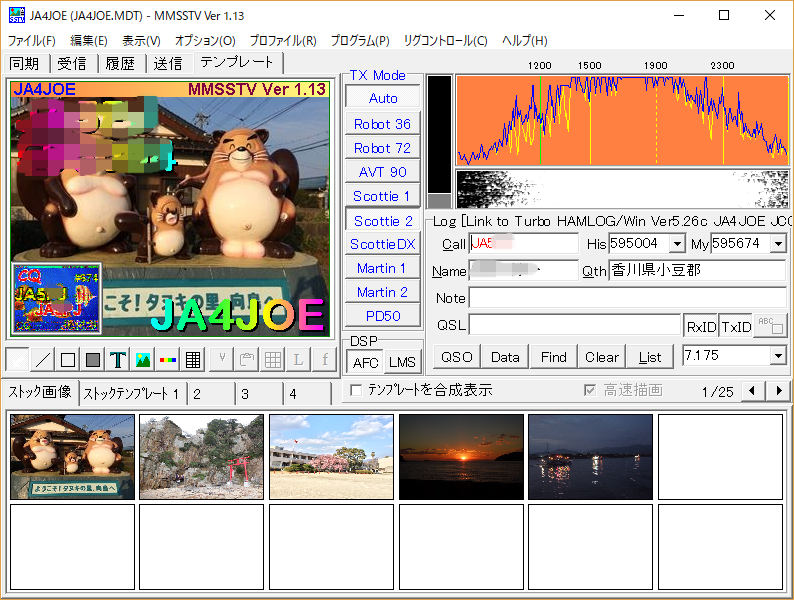The image size is (794, 600).
Task: Select Robot 72 TX mode
Action: tap(383, 148)
